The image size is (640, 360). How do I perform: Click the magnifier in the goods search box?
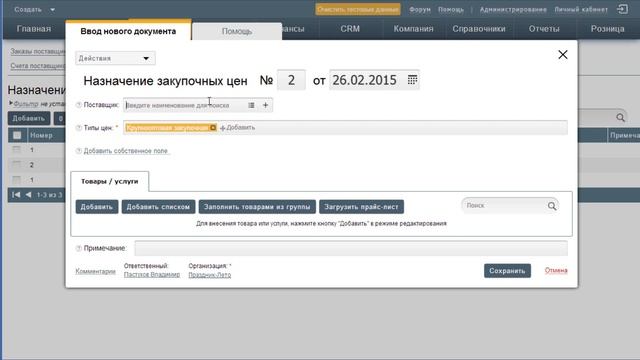click(552, 206)
